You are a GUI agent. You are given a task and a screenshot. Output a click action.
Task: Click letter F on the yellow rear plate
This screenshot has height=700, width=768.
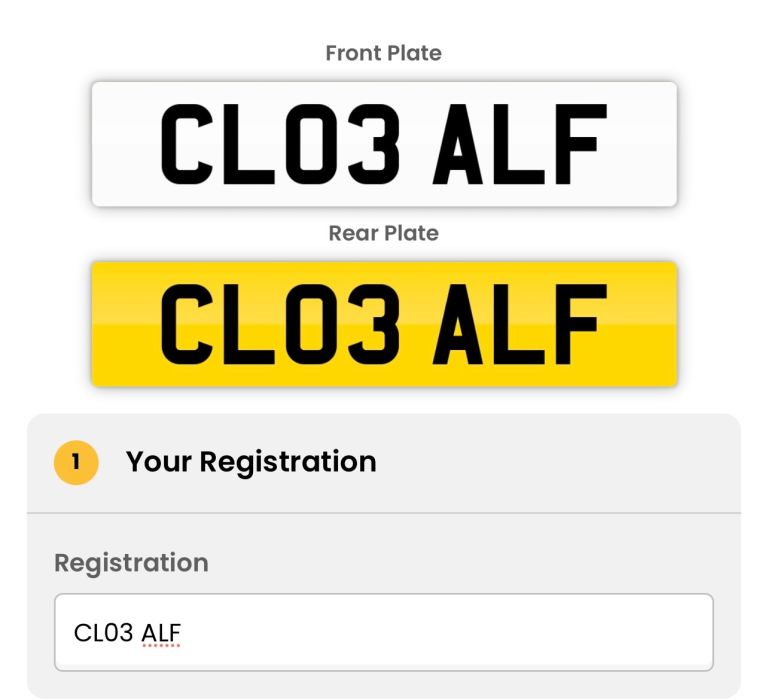(x=577, y=324)
